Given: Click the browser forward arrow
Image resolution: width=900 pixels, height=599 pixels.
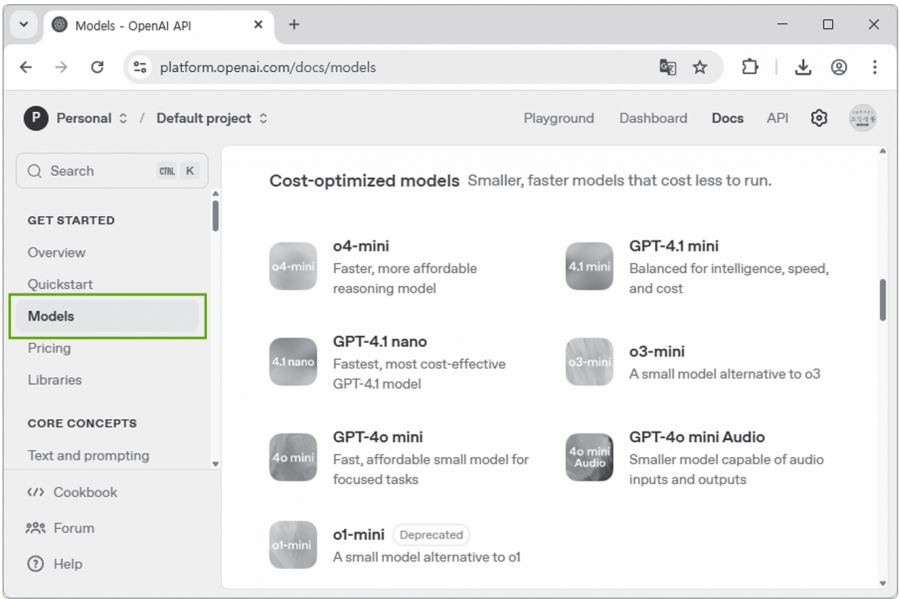Looking at the screenshot, I should tap(61, 67).
